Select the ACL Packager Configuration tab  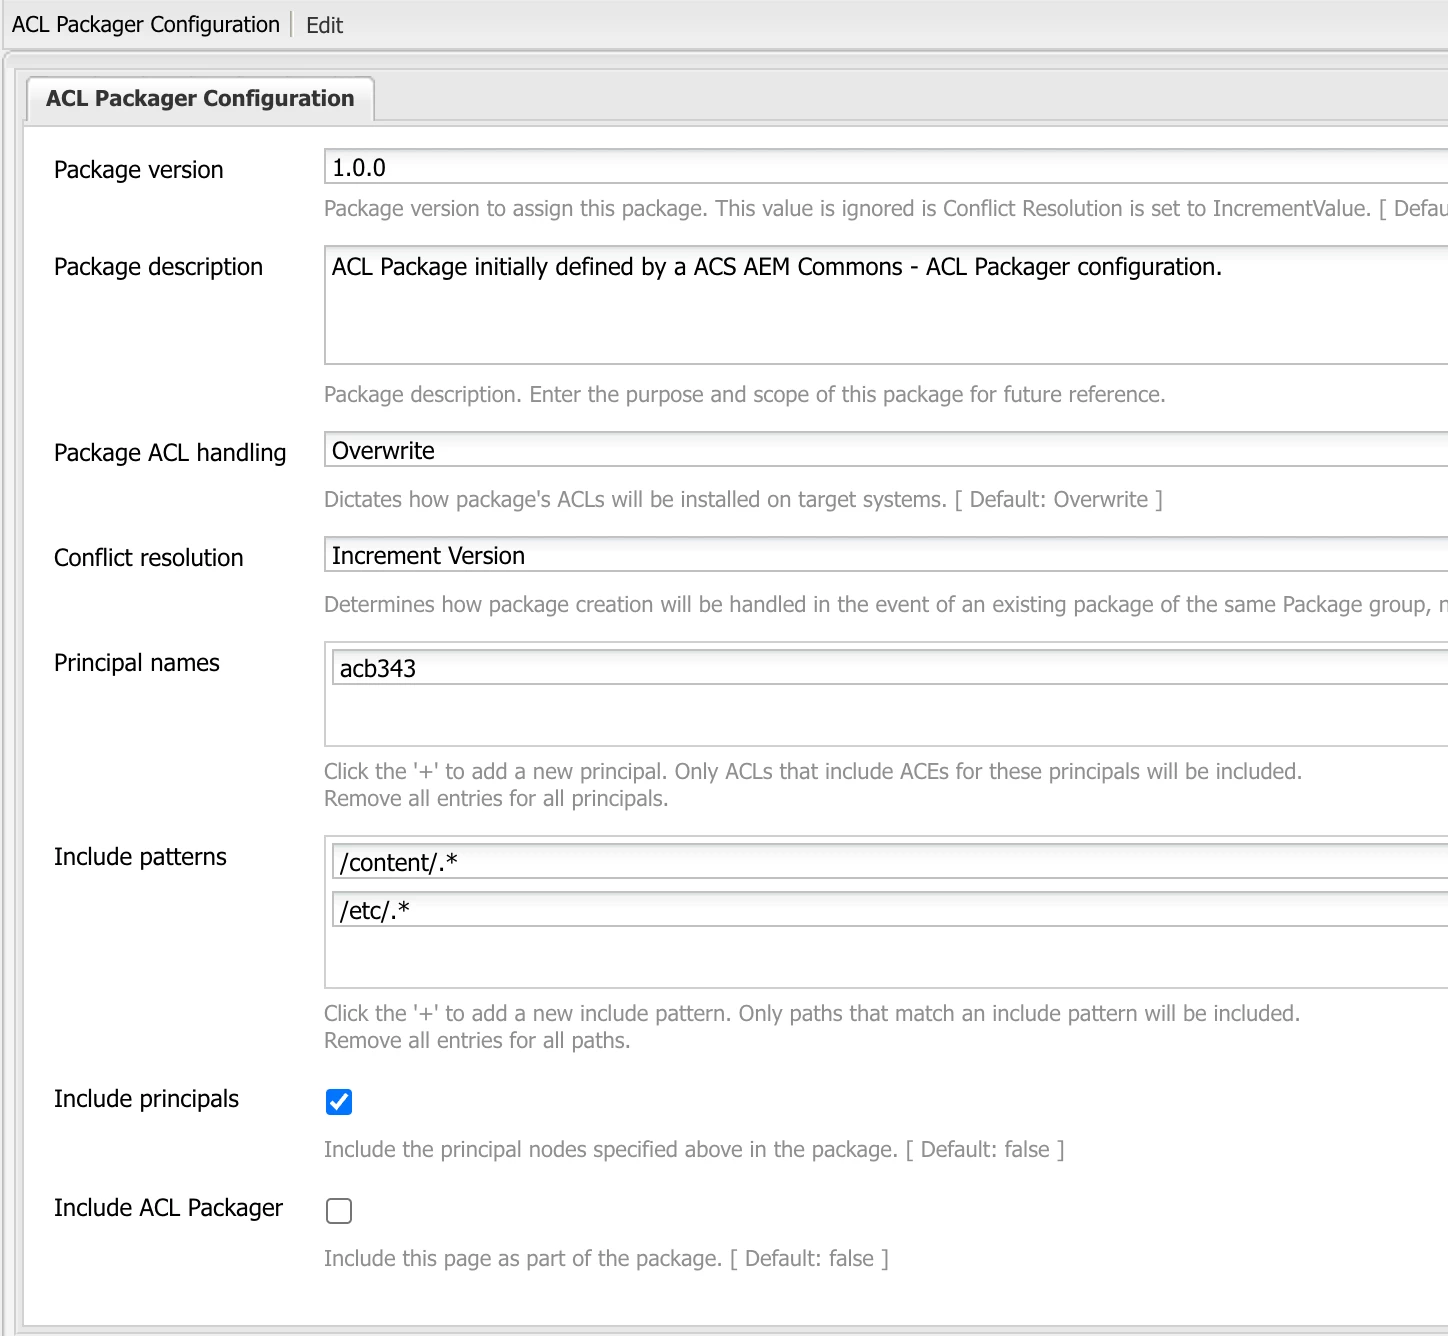pyautogui.click(x=200, y=98)
